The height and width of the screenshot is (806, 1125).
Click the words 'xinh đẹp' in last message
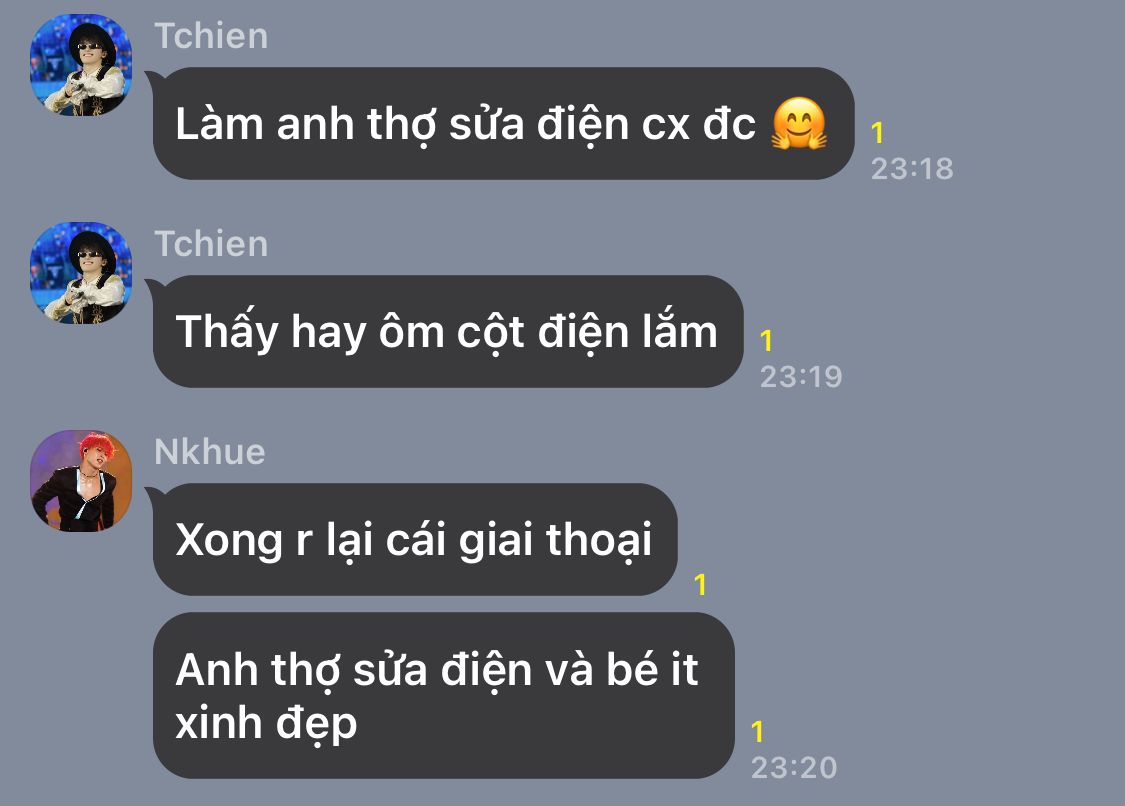(266, 723)
